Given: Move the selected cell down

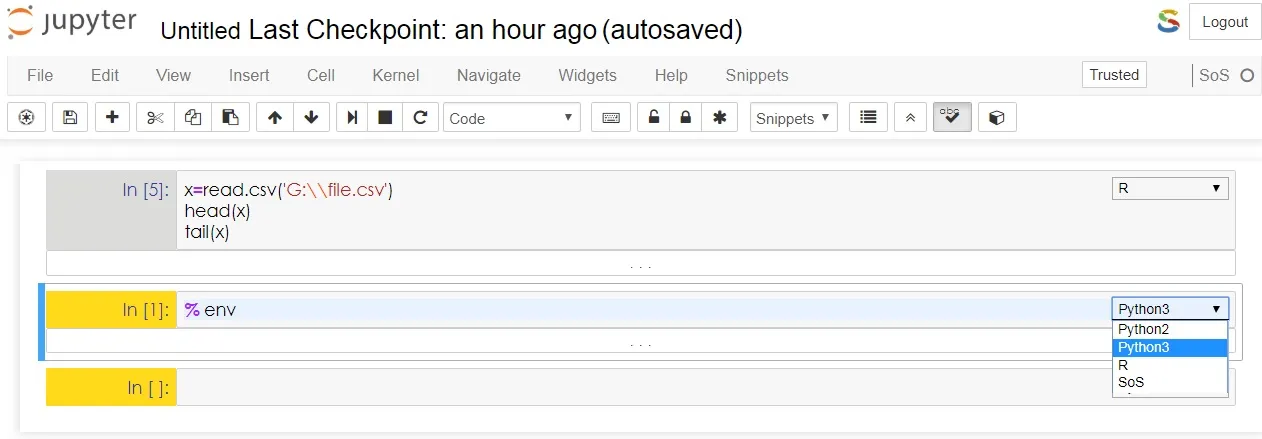Looking at the screenshot, I should [311, 117].
